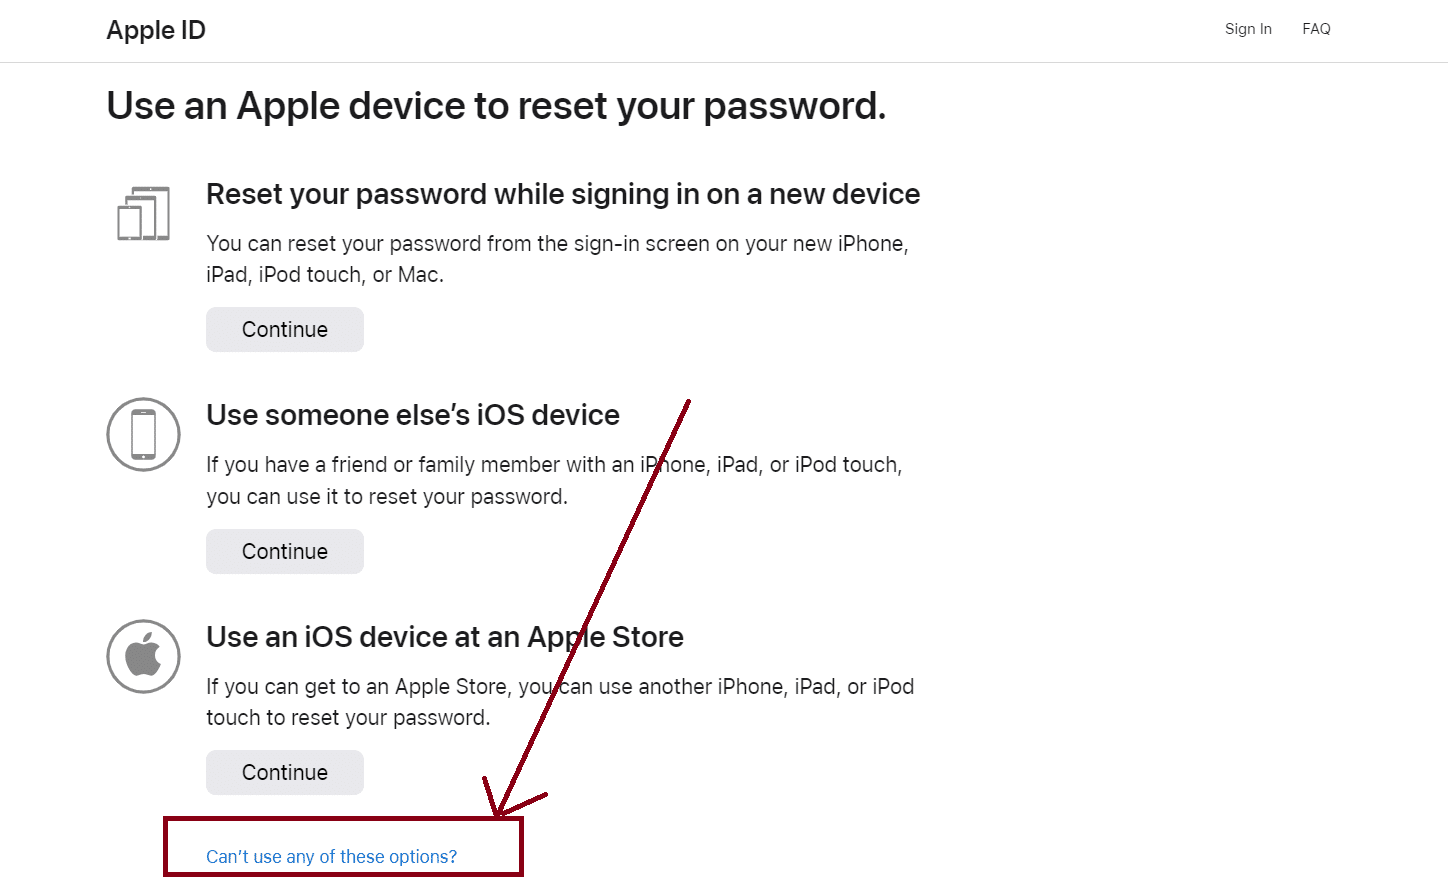Click the circled Apple logo icon
This screenshot has height=877, width=1448.
coord(144,656)
